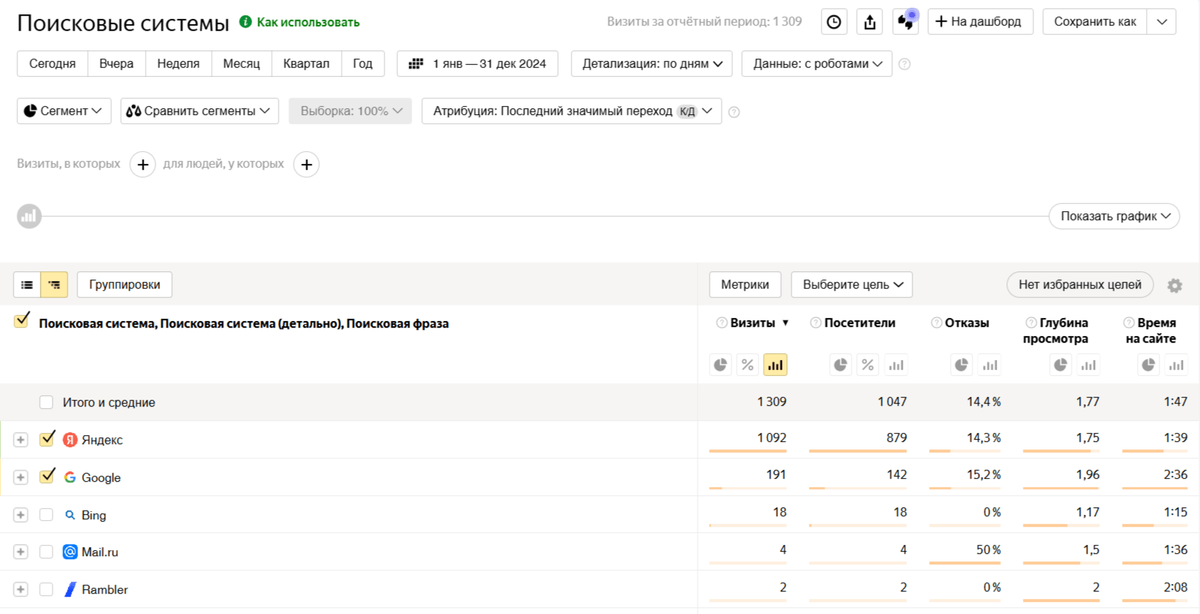Show percent view for Посетители column
This screenshot has height=614, width=1200.
pos(868,365)
